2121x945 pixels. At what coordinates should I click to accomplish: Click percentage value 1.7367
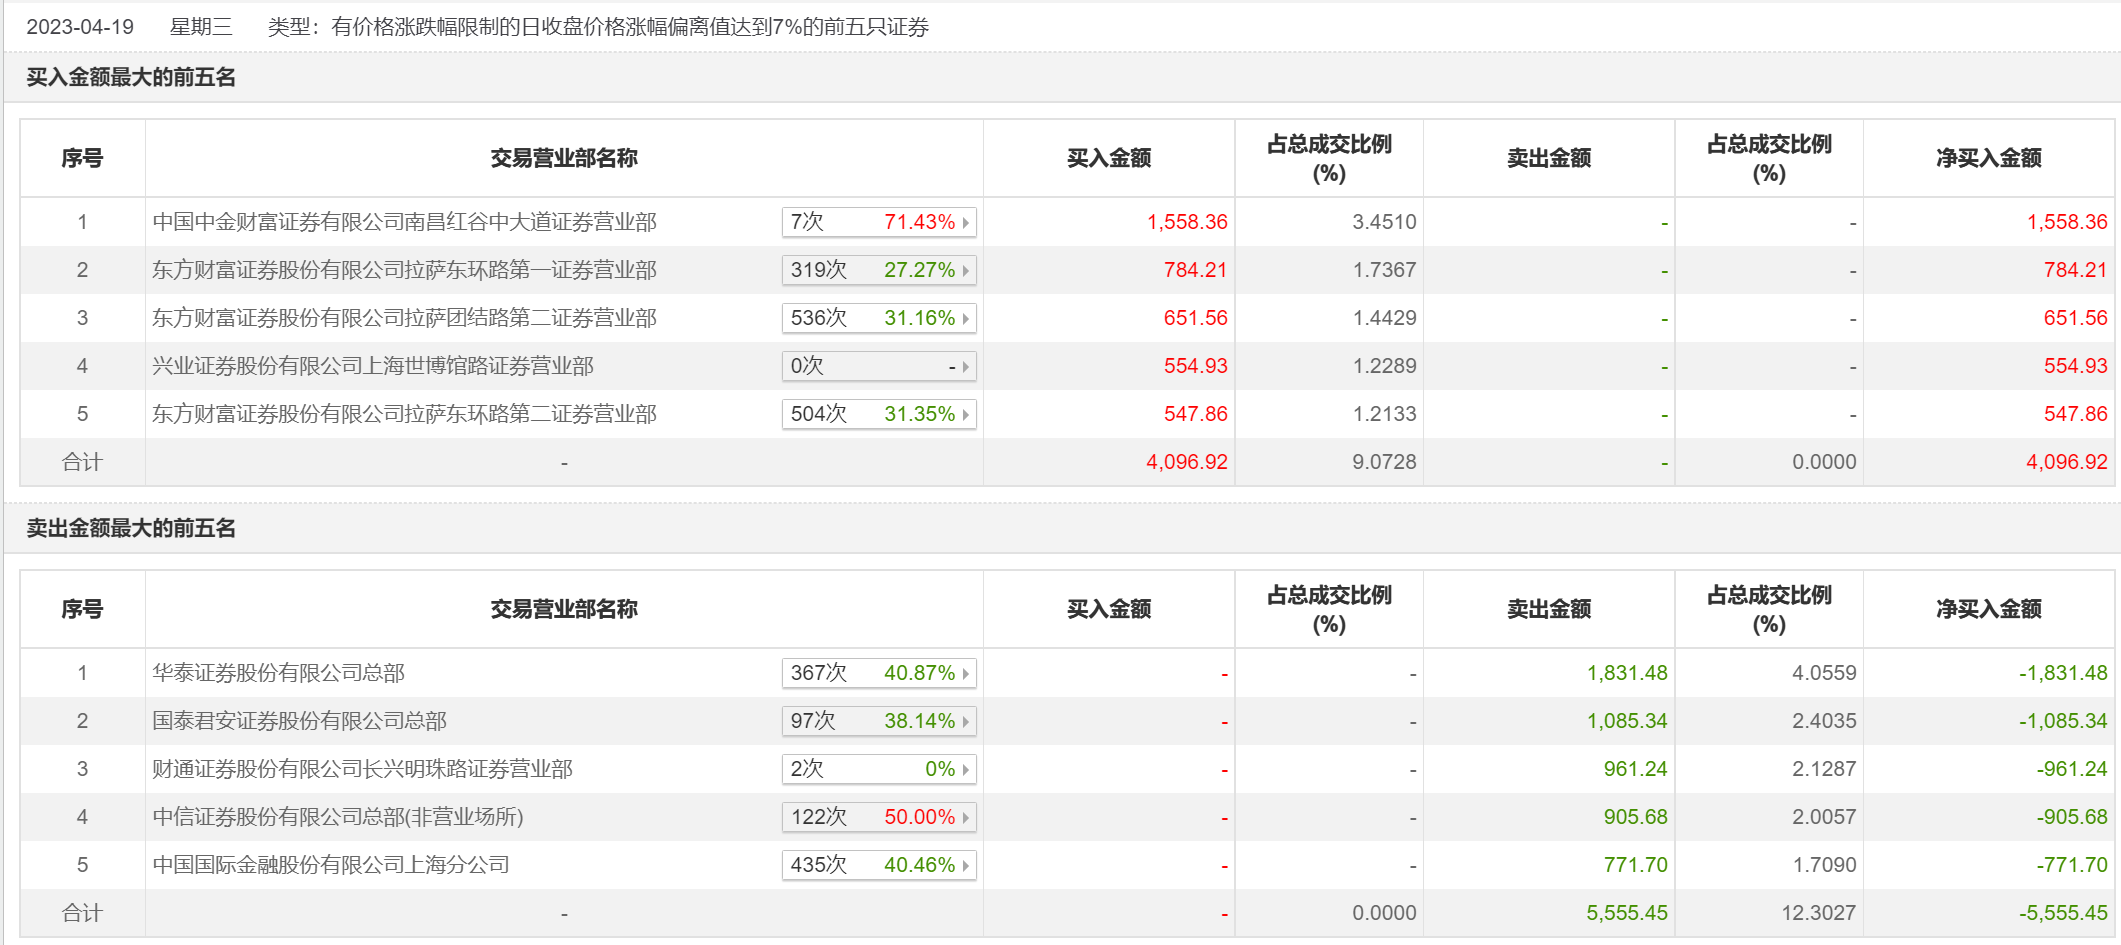coord(1384,270)
